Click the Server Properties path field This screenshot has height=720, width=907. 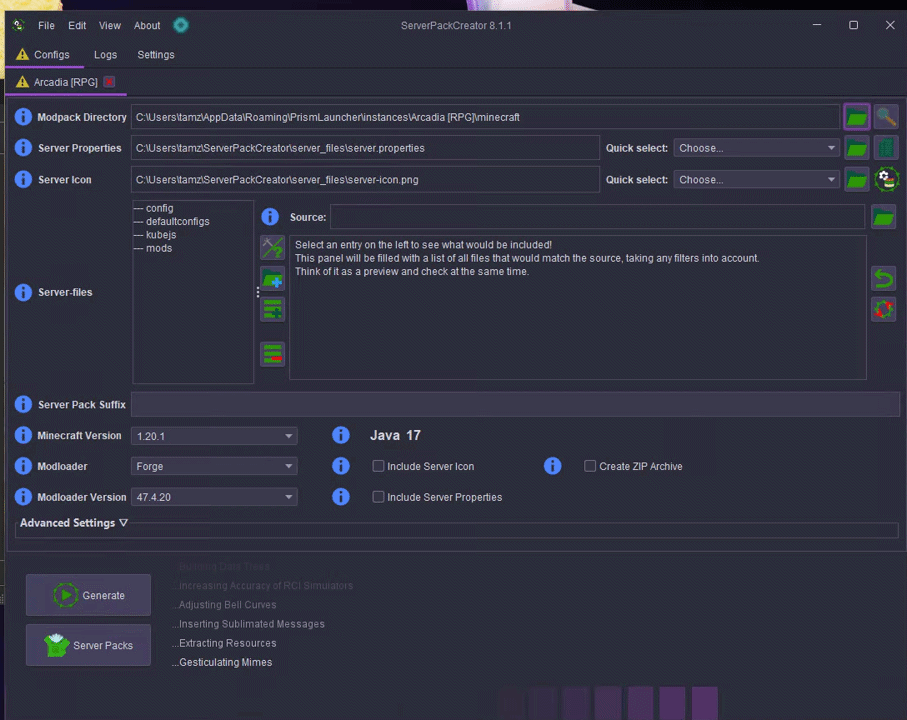point(366,148)
